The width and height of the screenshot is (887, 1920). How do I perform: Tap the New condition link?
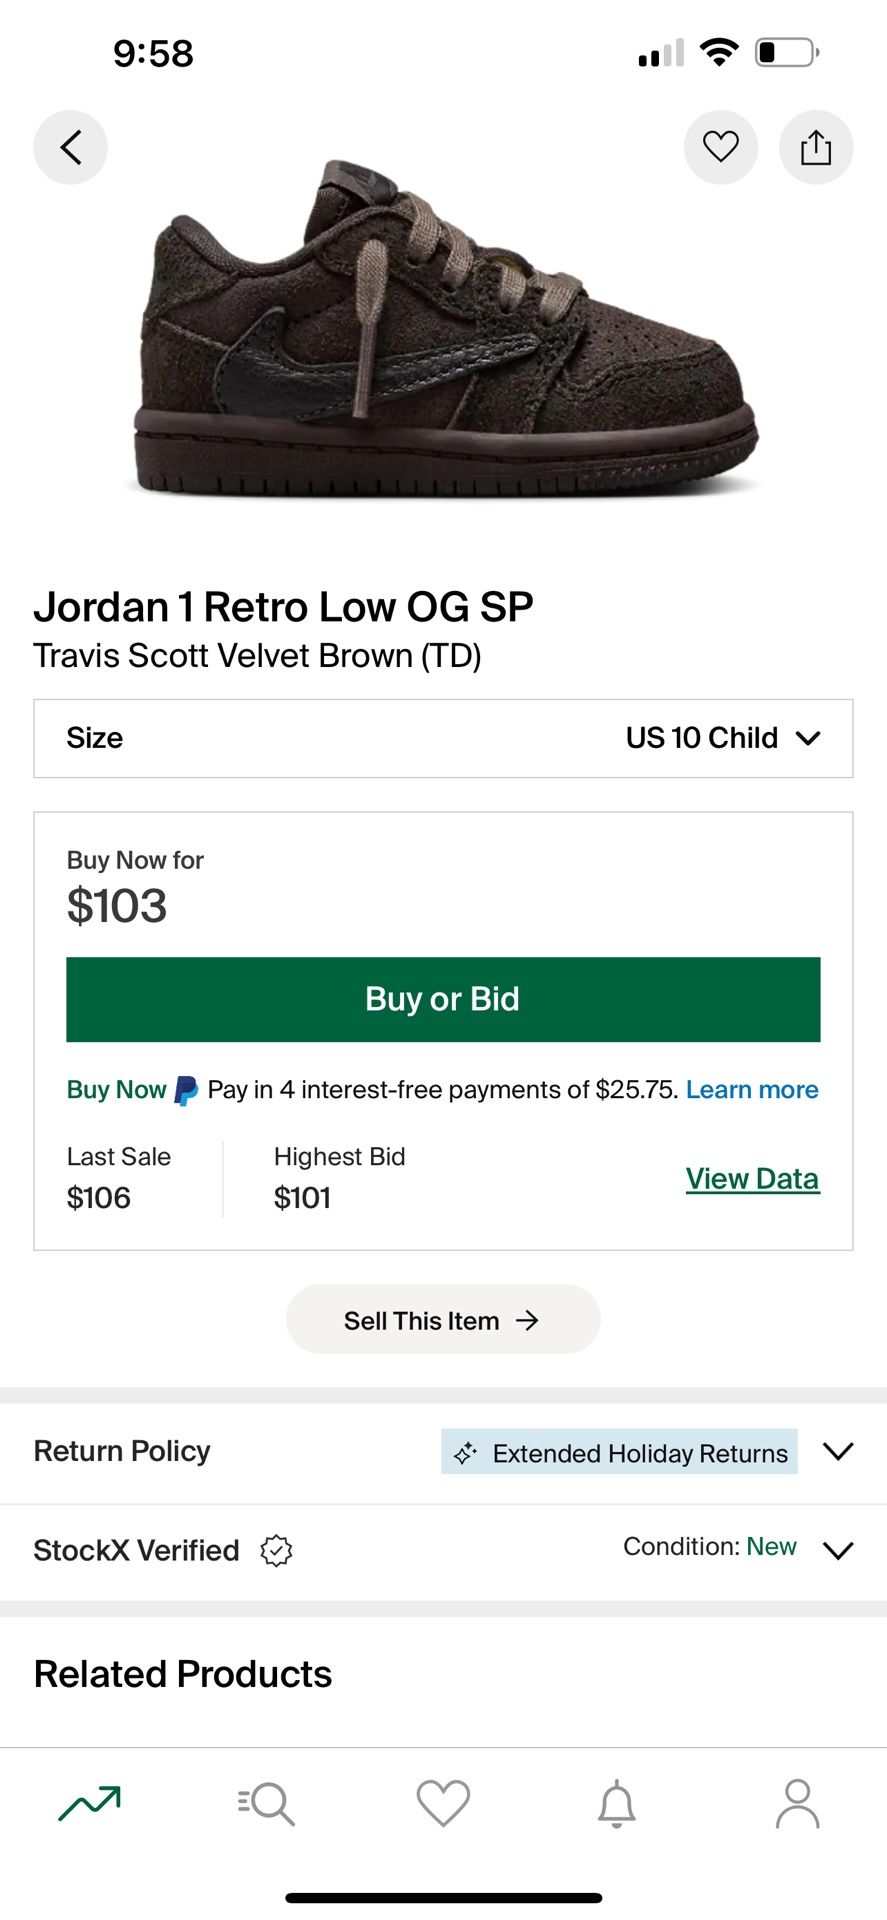(771, 1546)
